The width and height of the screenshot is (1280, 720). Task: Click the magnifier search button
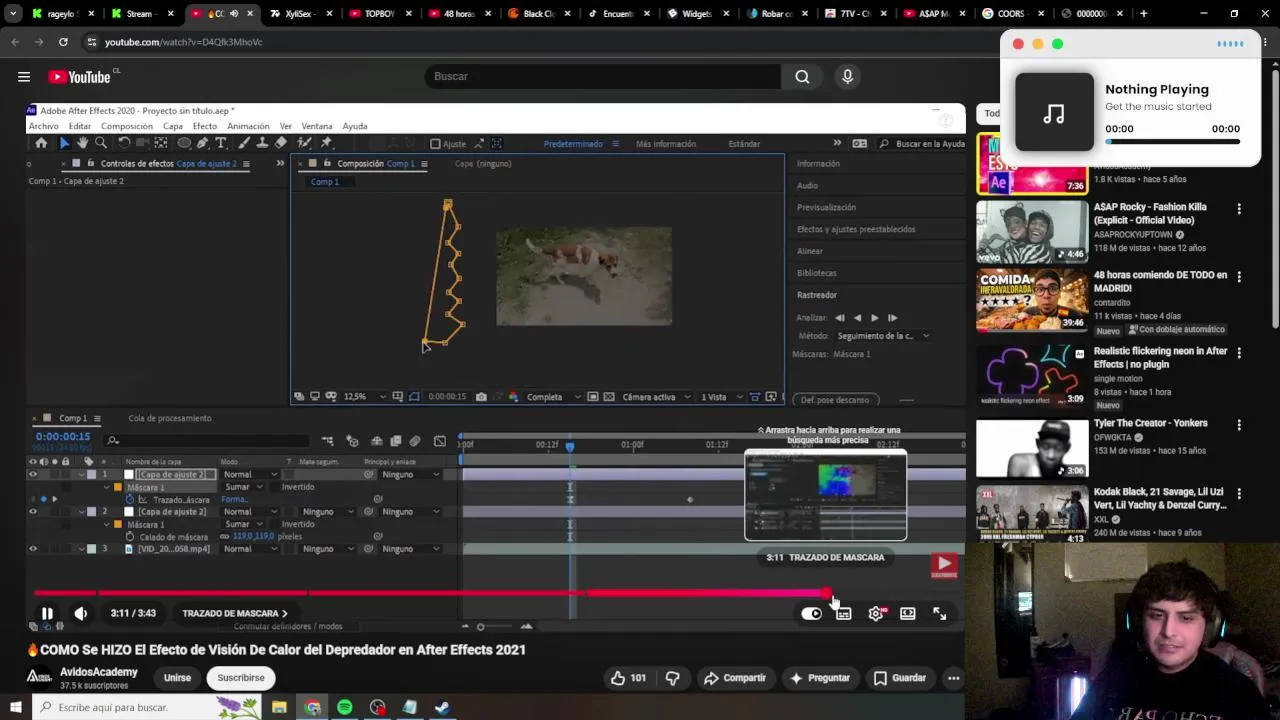[x=802, y=77]
